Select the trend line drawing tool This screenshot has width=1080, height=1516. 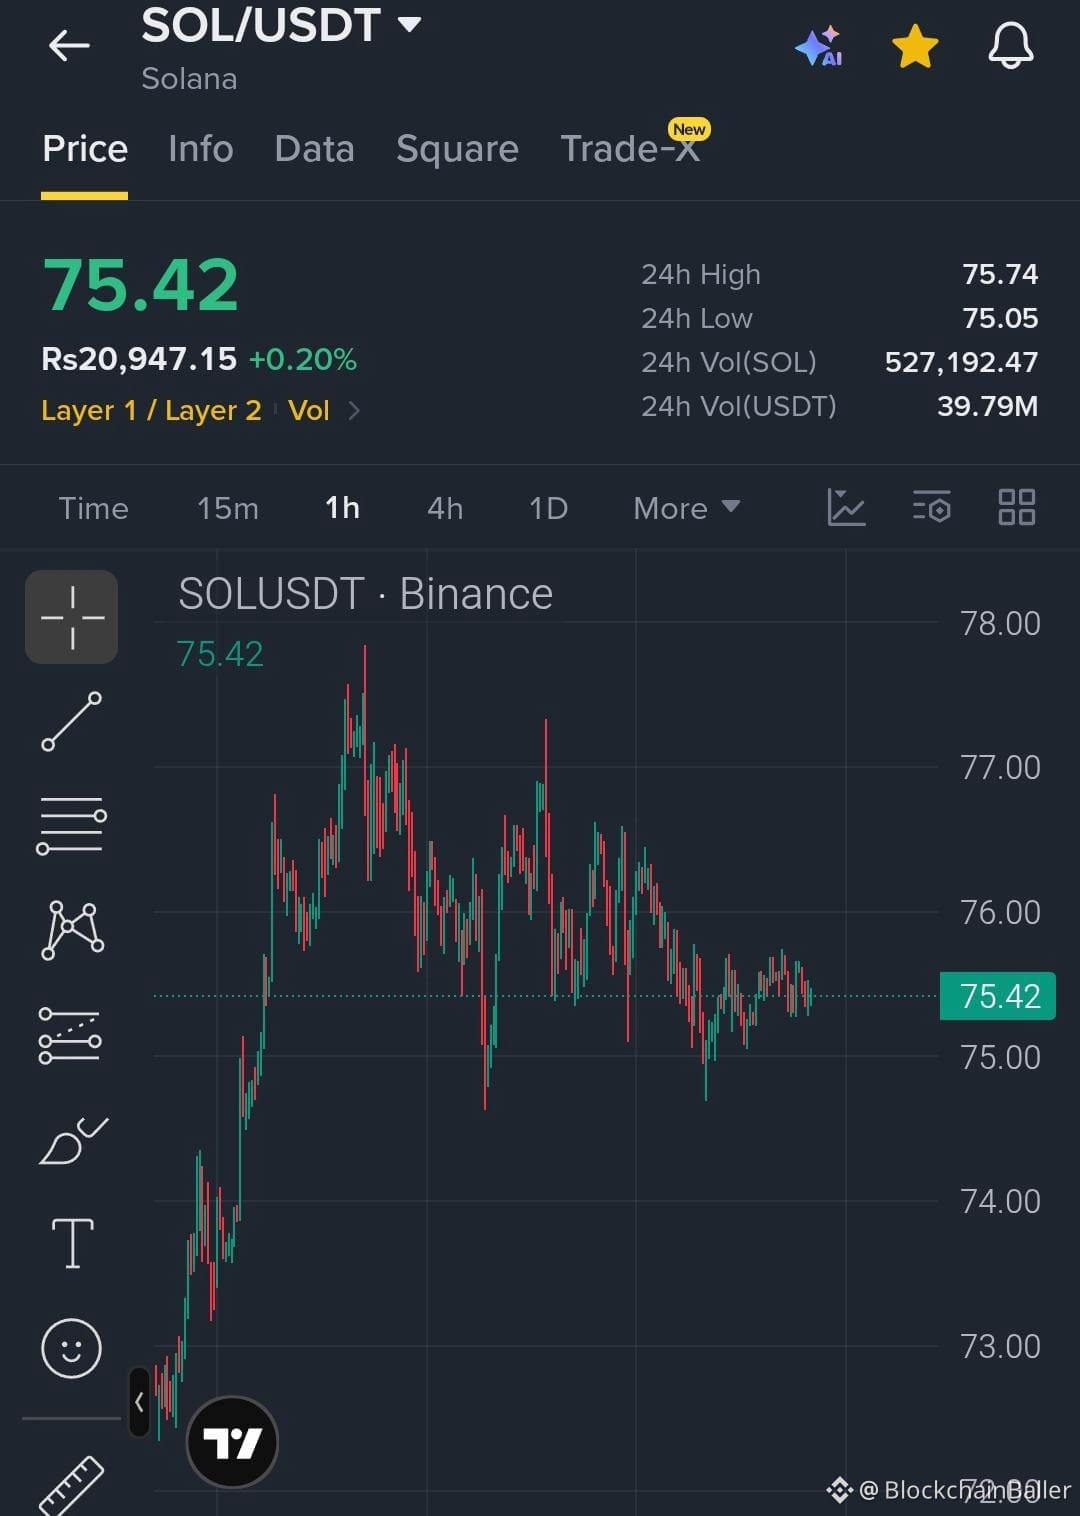(x=72, y=721)
